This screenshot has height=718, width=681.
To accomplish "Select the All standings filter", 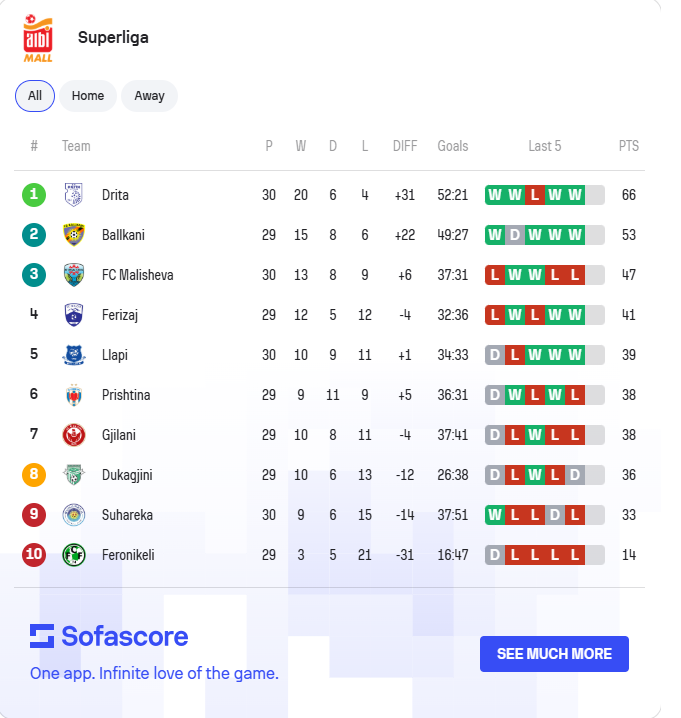I will point(35,96).
